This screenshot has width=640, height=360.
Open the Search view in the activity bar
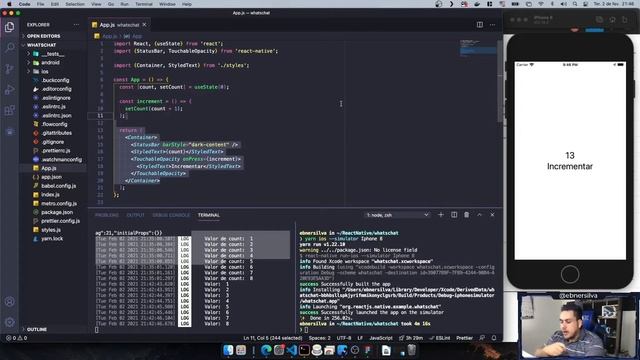pos(9,48)
